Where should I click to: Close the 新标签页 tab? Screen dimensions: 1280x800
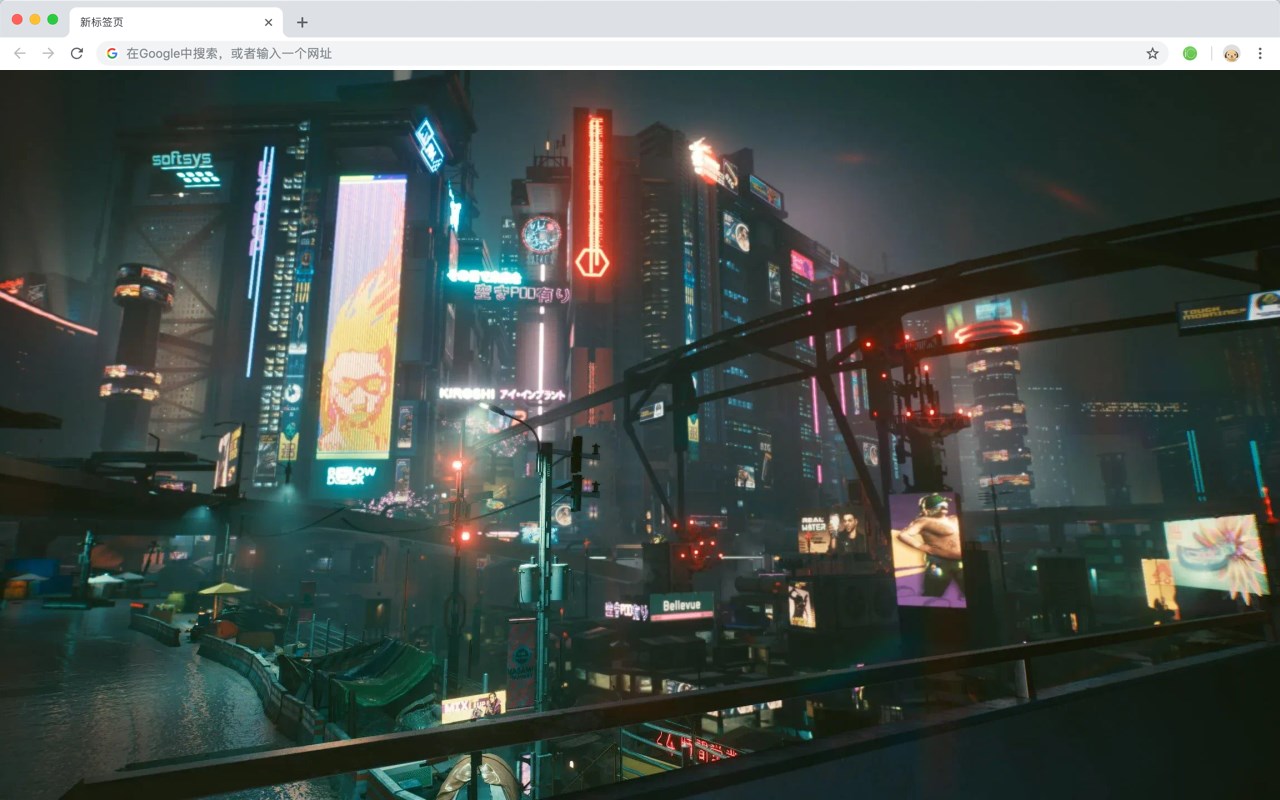click(x=268, y=22)
